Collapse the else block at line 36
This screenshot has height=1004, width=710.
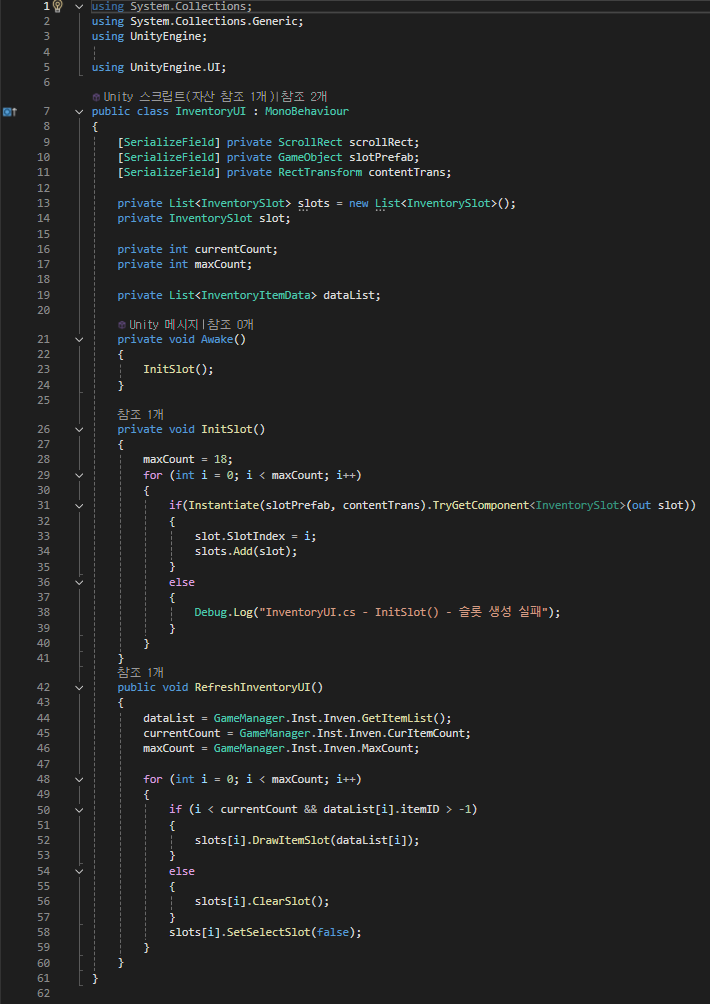(79, 582)
